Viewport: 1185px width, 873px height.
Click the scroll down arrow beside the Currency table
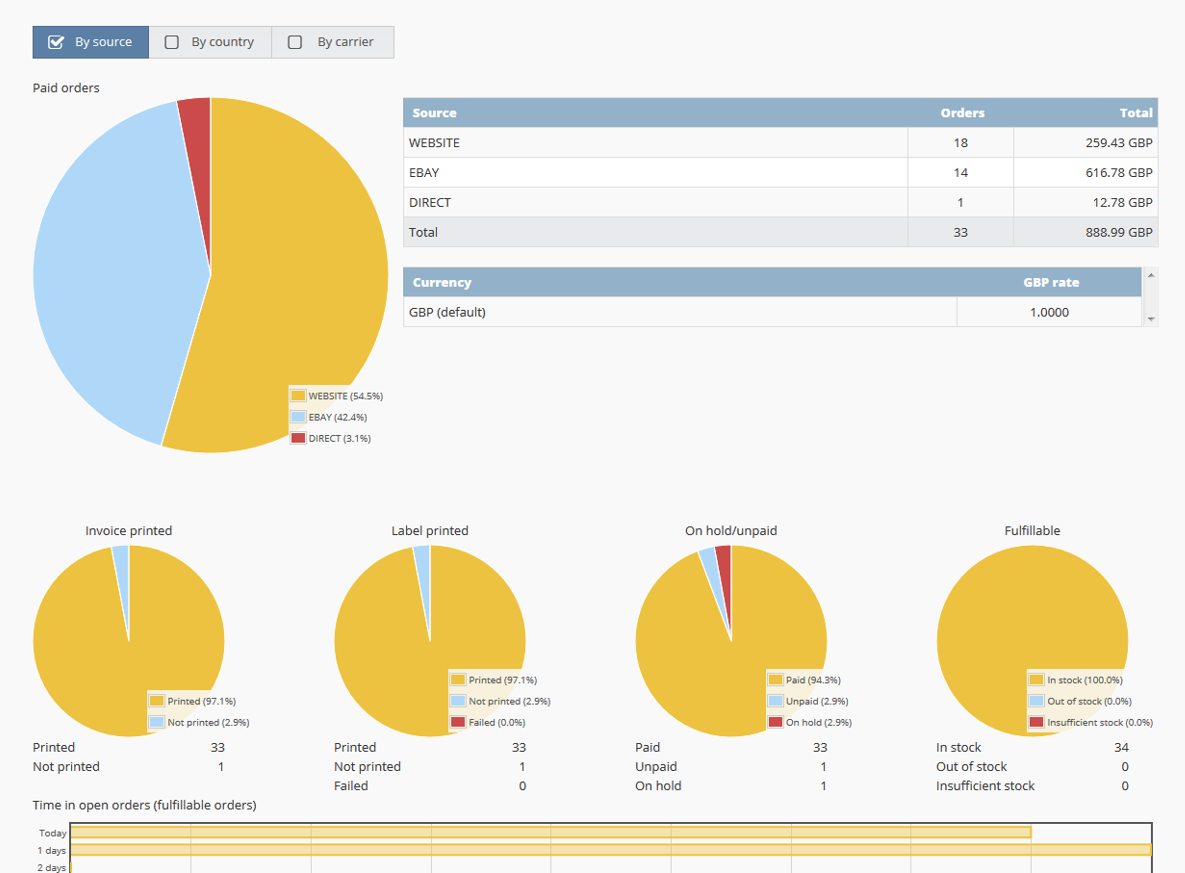click(1150, 319)
